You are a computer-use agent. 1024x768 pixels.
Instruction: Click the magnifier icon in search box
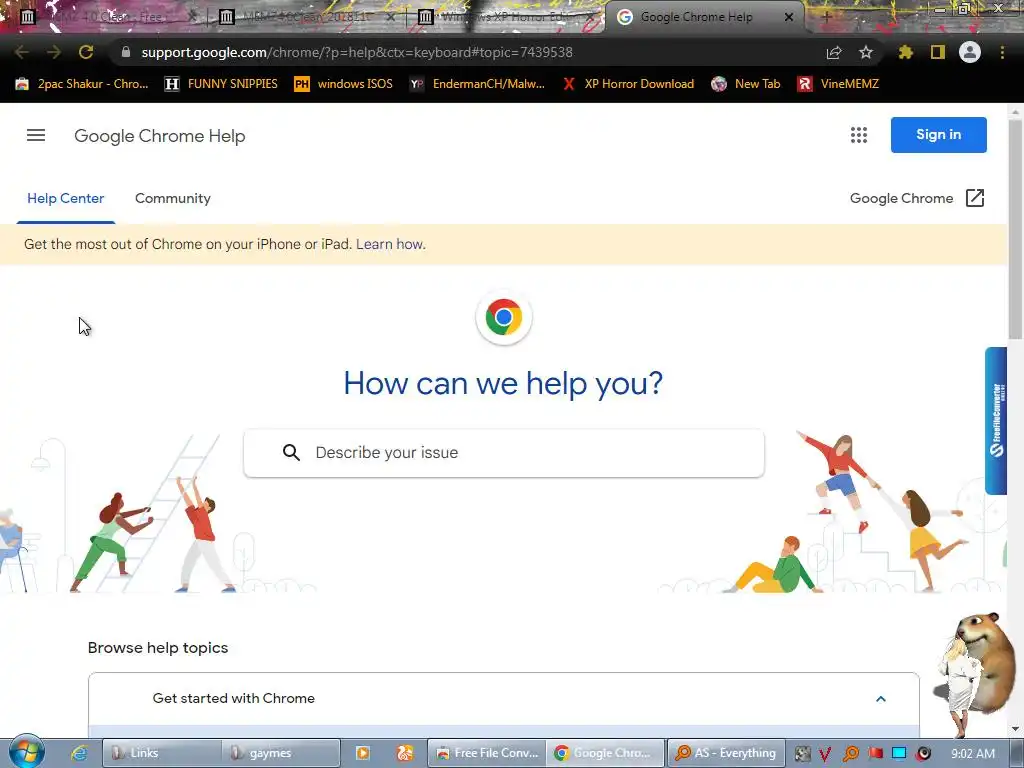click(291, 453)
